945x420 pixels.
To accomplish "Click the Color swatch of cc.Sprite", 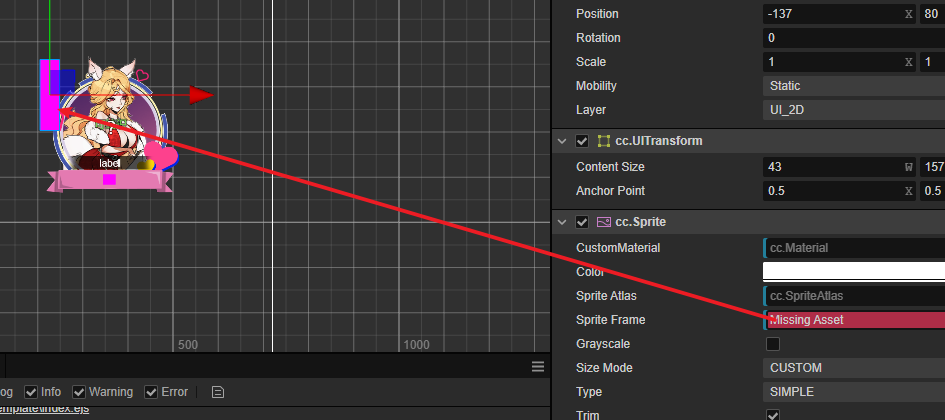I will [853, 271].
